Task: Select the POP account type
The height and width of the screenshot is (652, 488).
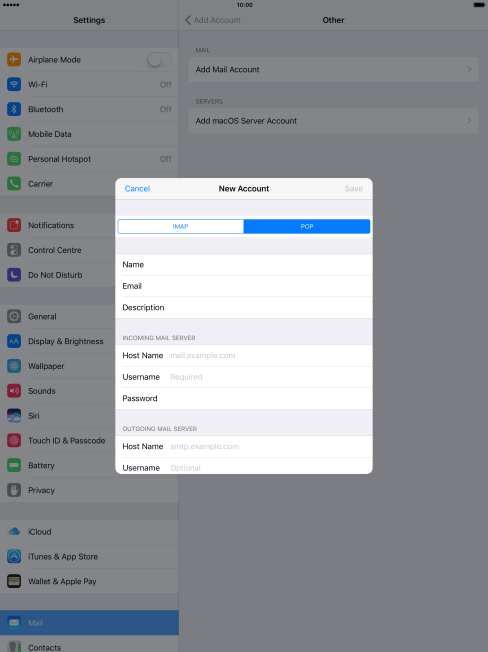Action: point(307,227)
